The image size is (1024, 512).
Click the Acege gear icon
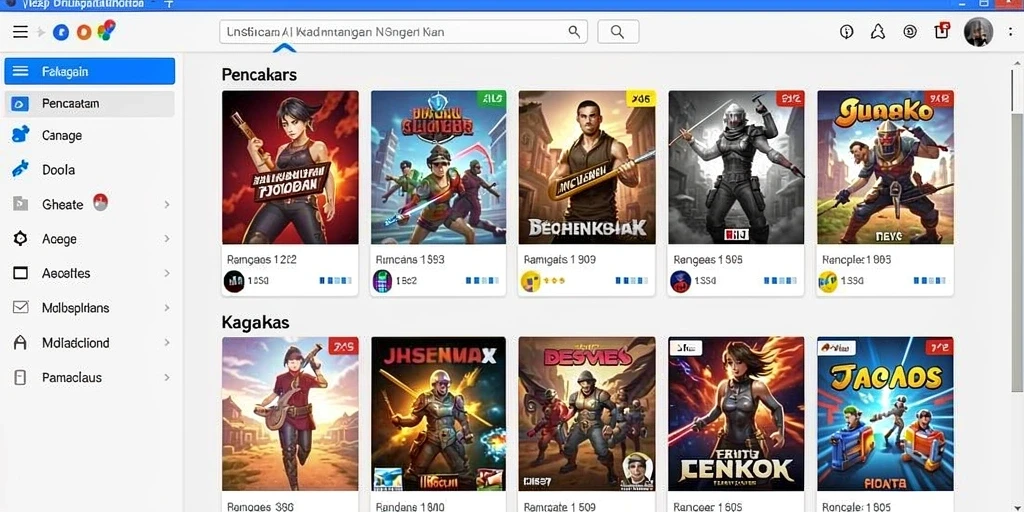click(20, 239)
